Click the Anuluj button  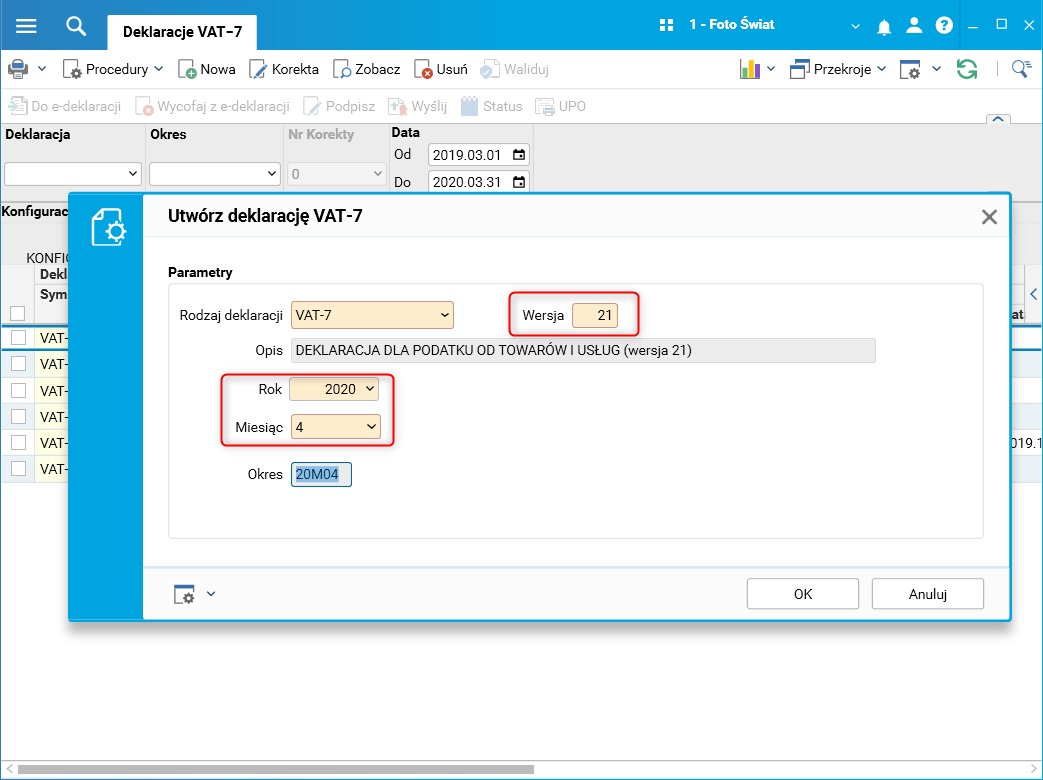pyautogui.click(x=928, y=594)
